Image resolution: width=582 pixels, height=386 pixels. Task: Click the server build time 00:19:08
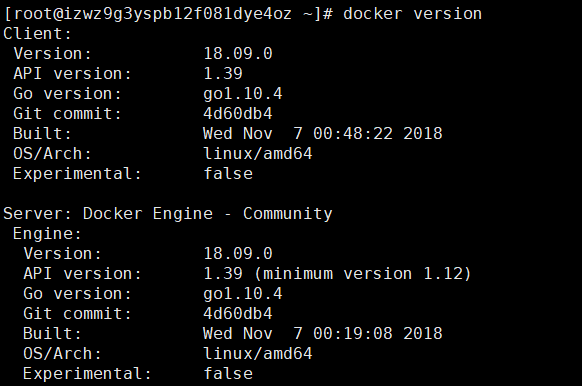[353, 334]
